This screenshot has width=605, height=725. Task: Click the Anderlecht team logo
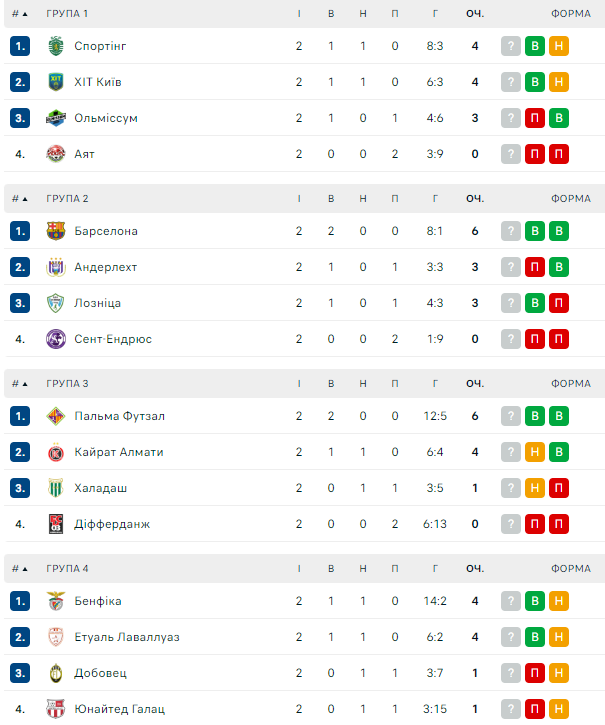point(56,267)
